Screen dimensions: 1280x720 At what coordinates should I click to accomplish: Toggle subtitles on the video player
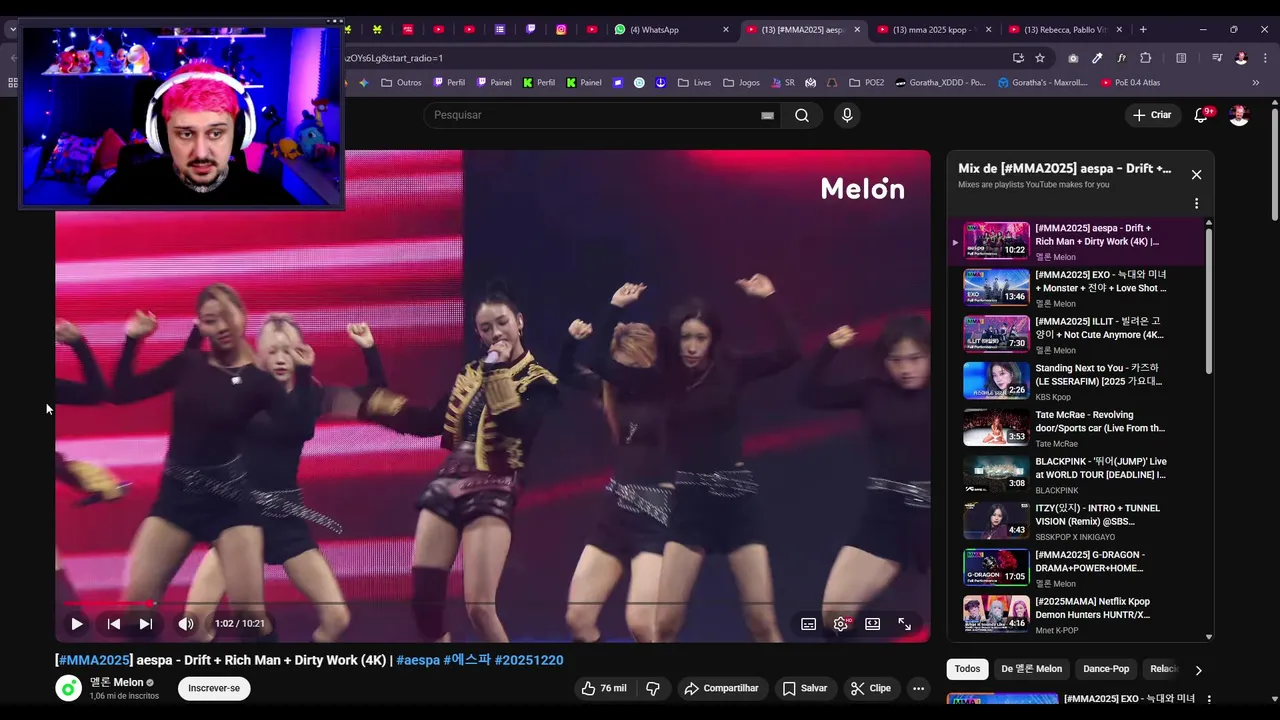pyautogui.click(x=809, y=623)
